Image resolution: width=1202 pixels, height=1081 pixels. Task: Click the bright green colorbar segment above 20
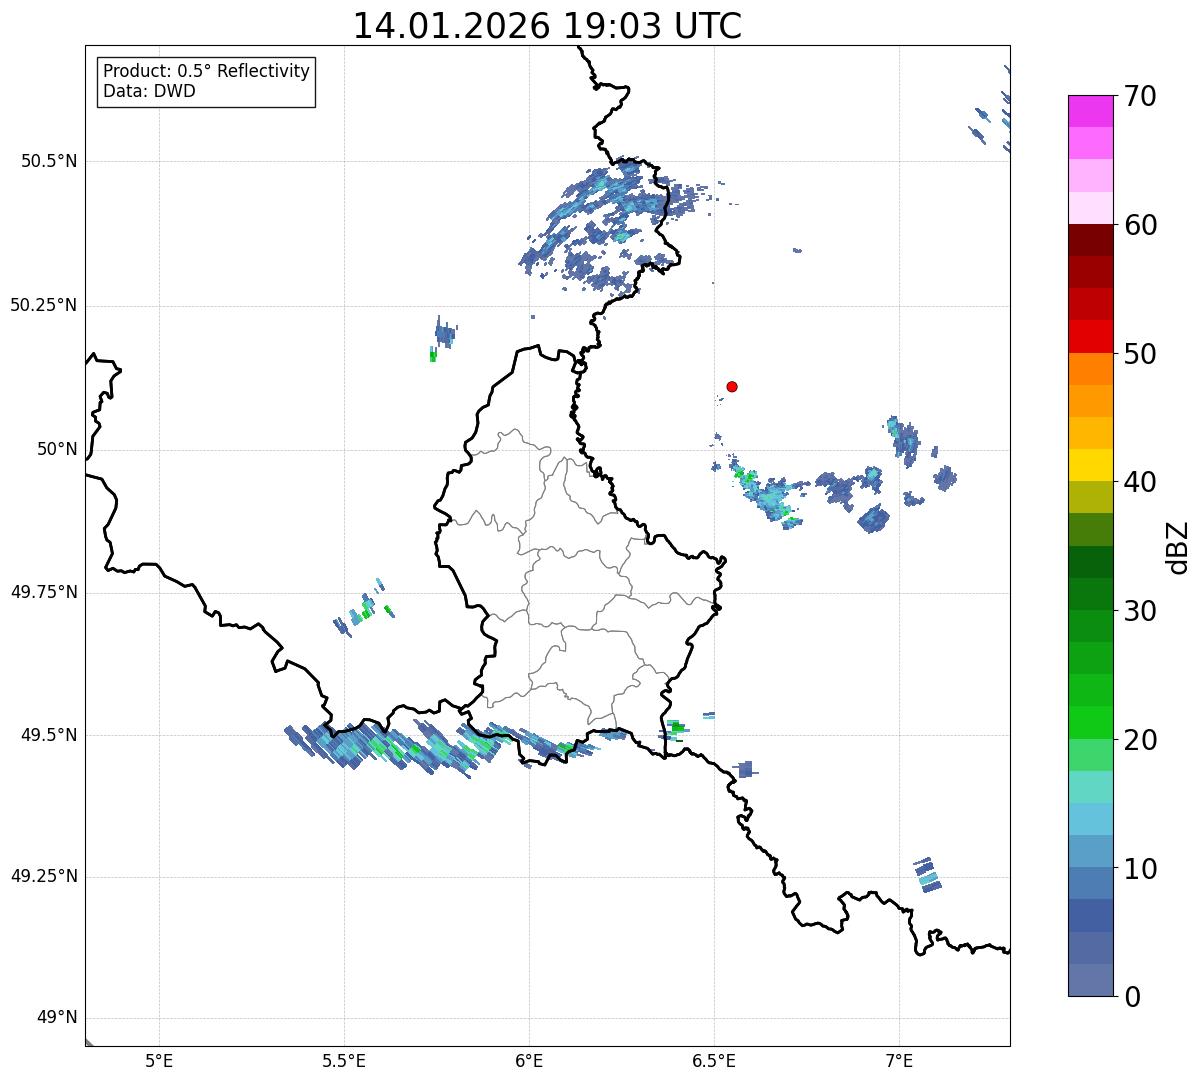[x=1090, y=723]
